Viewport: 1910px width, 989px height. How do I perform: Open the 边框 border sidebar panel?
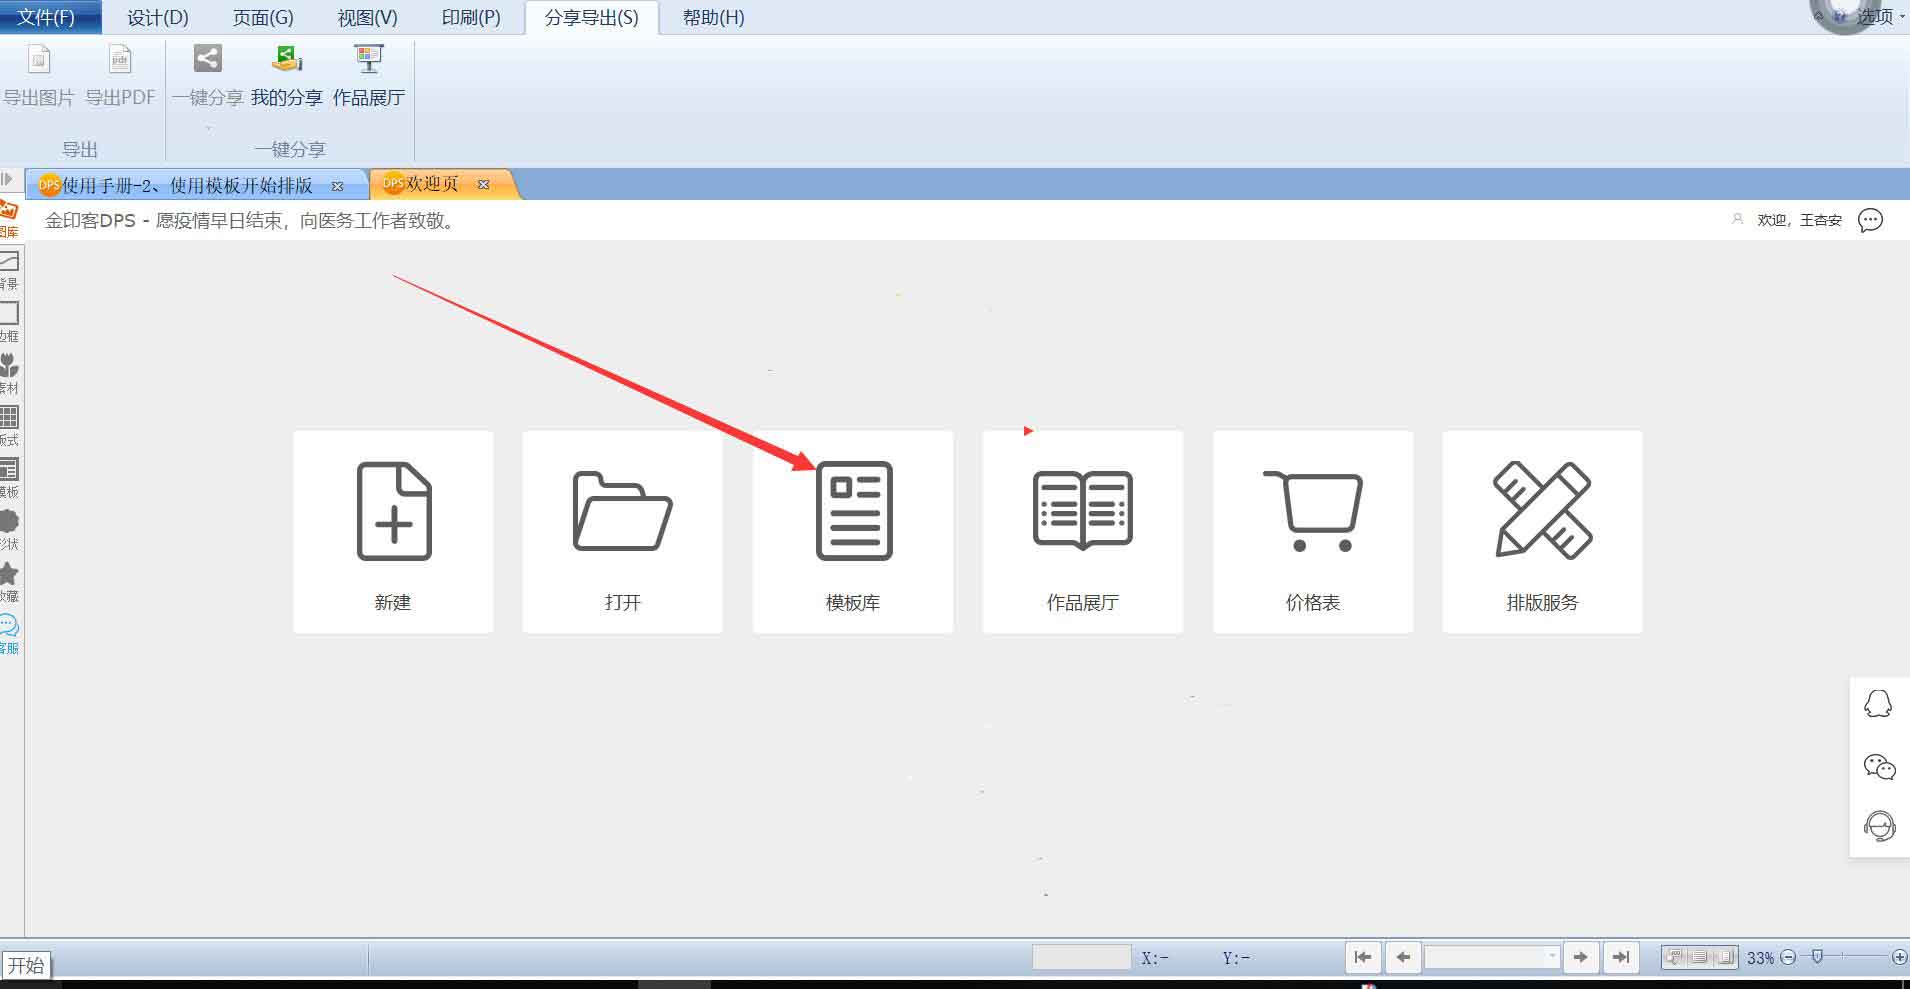click(x=9, y=322)
